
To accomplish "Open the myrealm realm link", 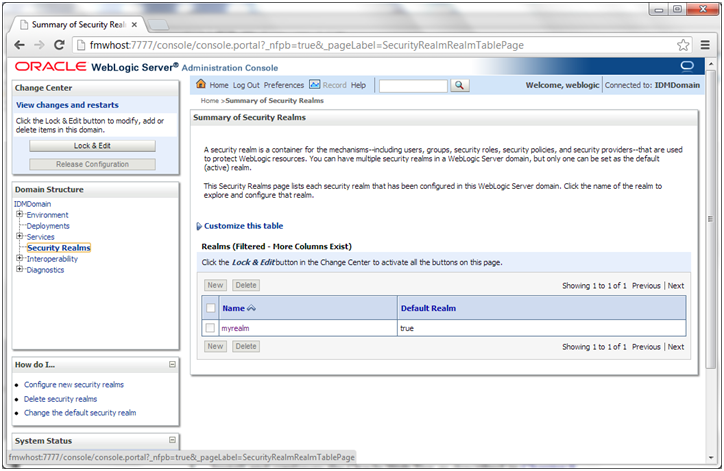I will (235, 328).
